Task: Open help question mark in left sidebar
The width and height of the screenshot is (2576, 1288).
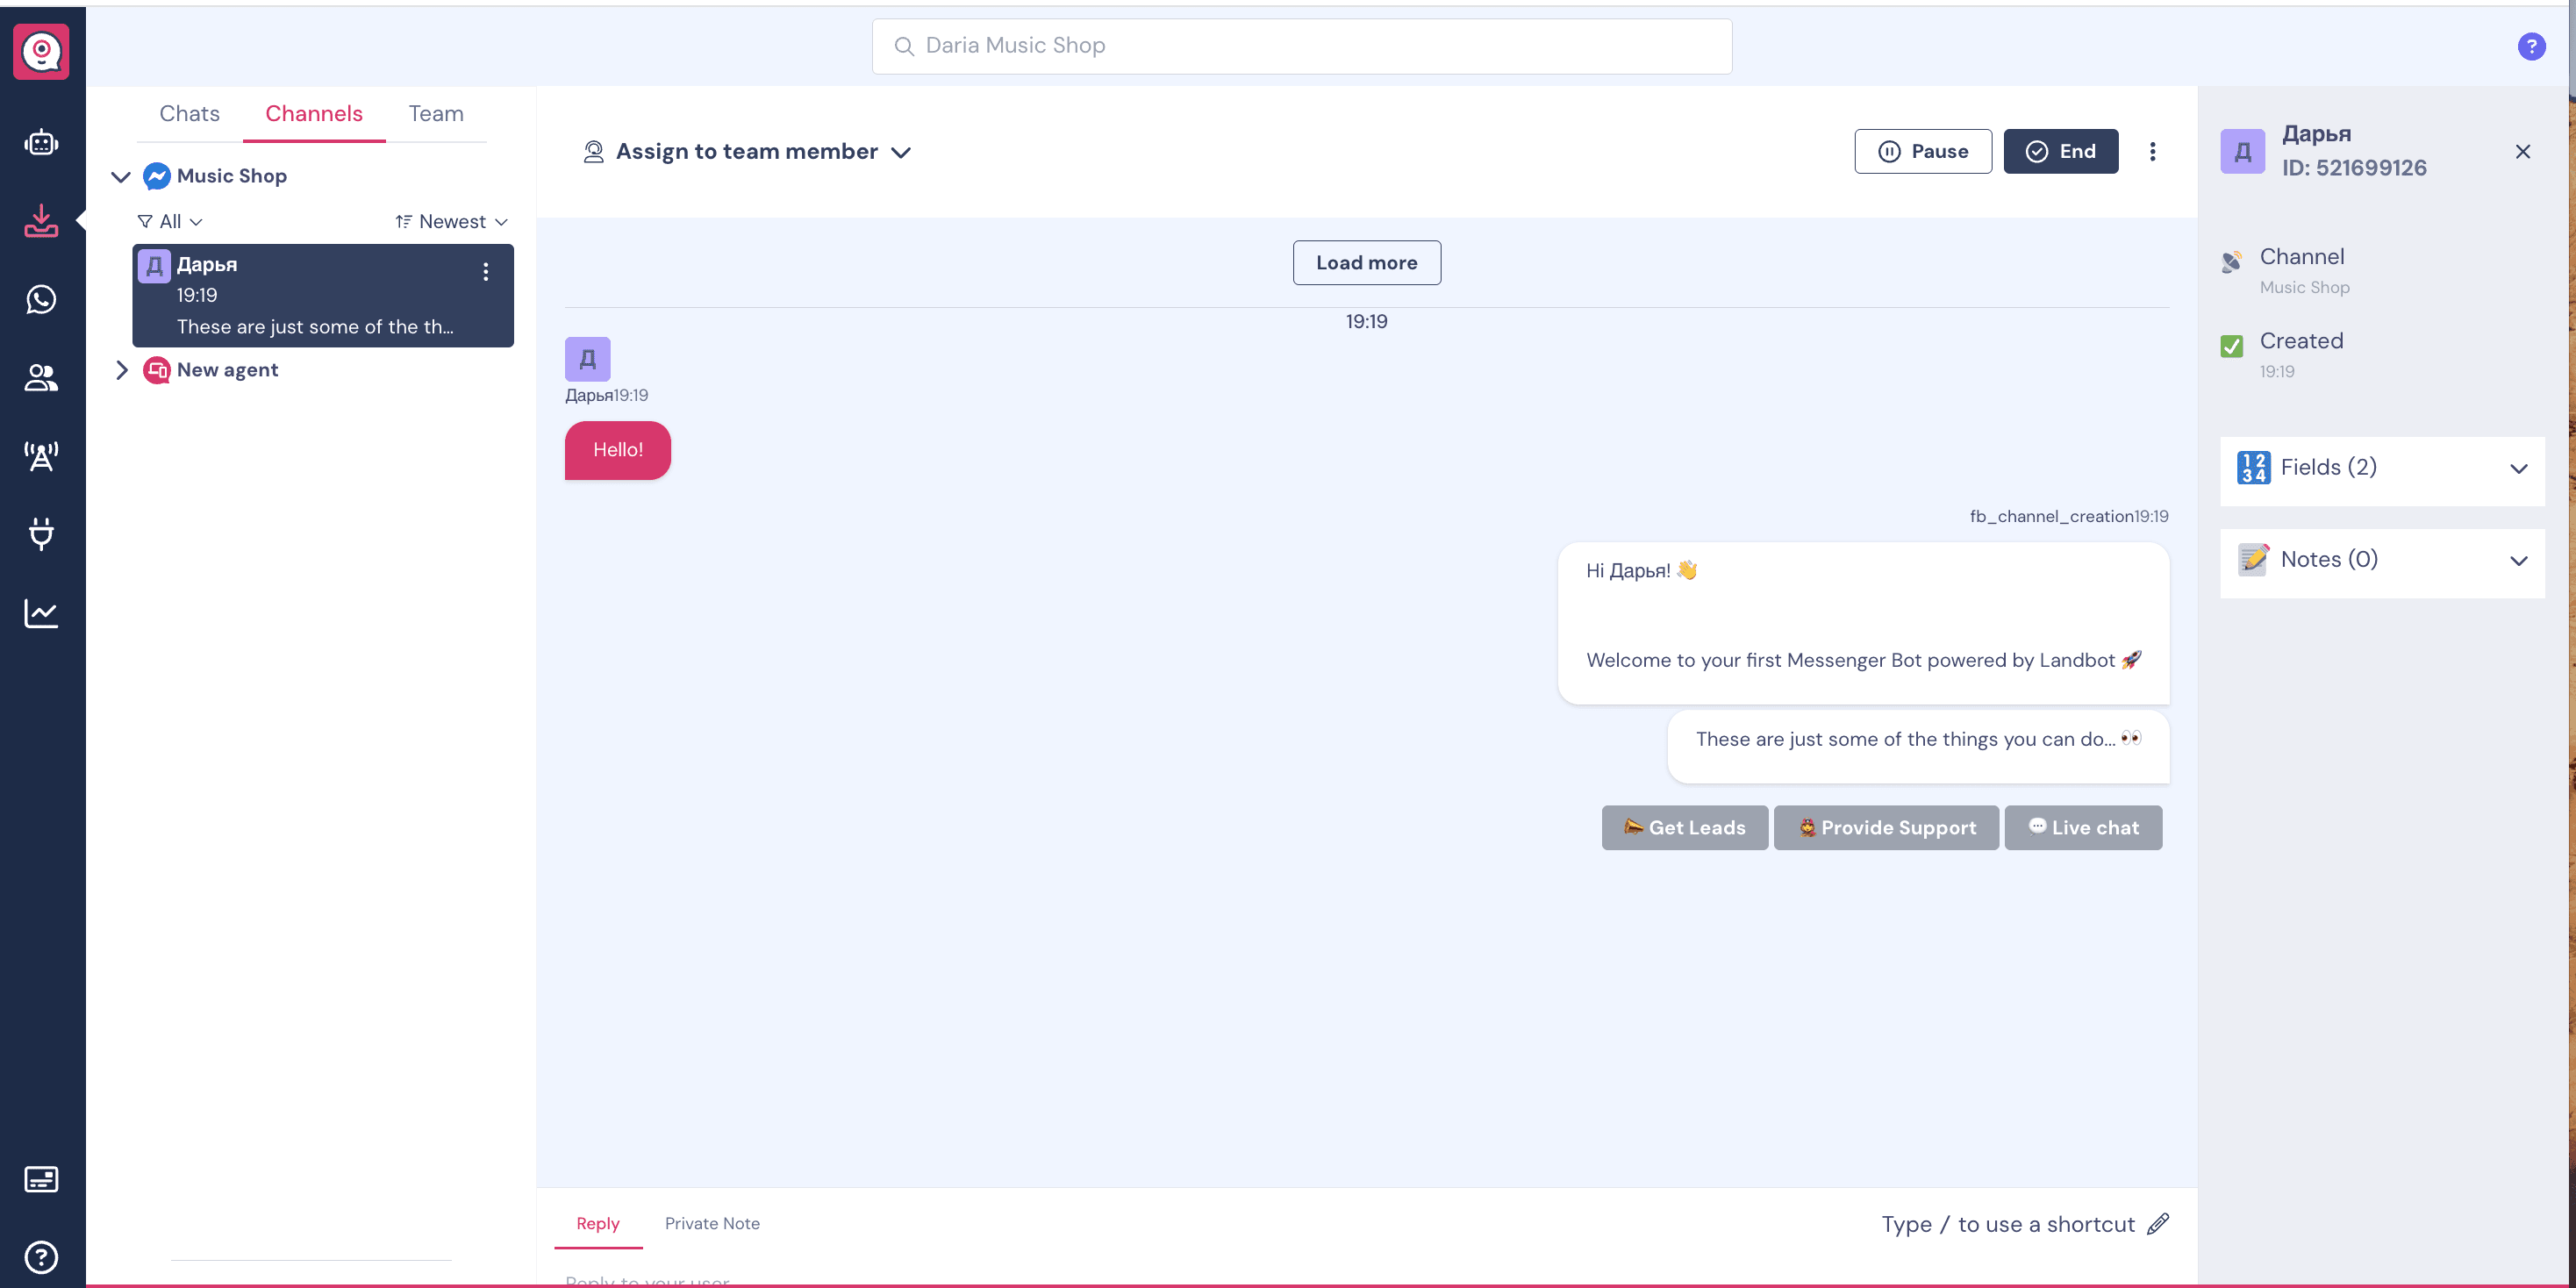Action: tap(41, 1257)
